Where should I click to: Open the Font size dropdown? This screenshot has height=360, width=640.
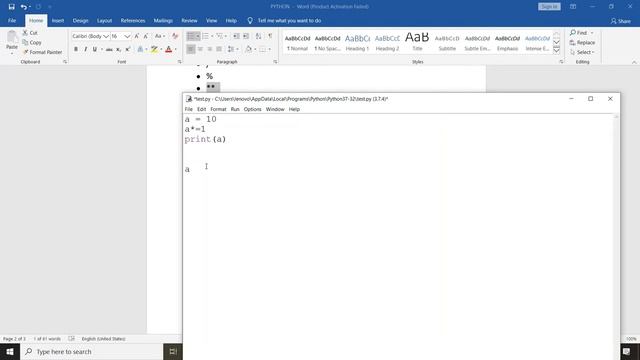(x=127, y=36)
